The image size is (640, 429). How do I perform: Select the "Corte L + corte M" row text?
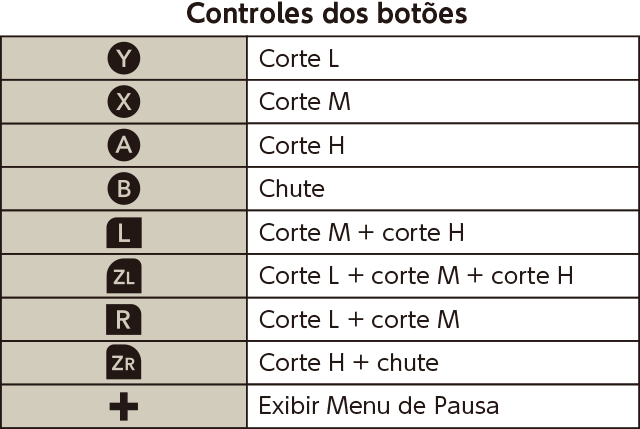[x=359, y=319]
